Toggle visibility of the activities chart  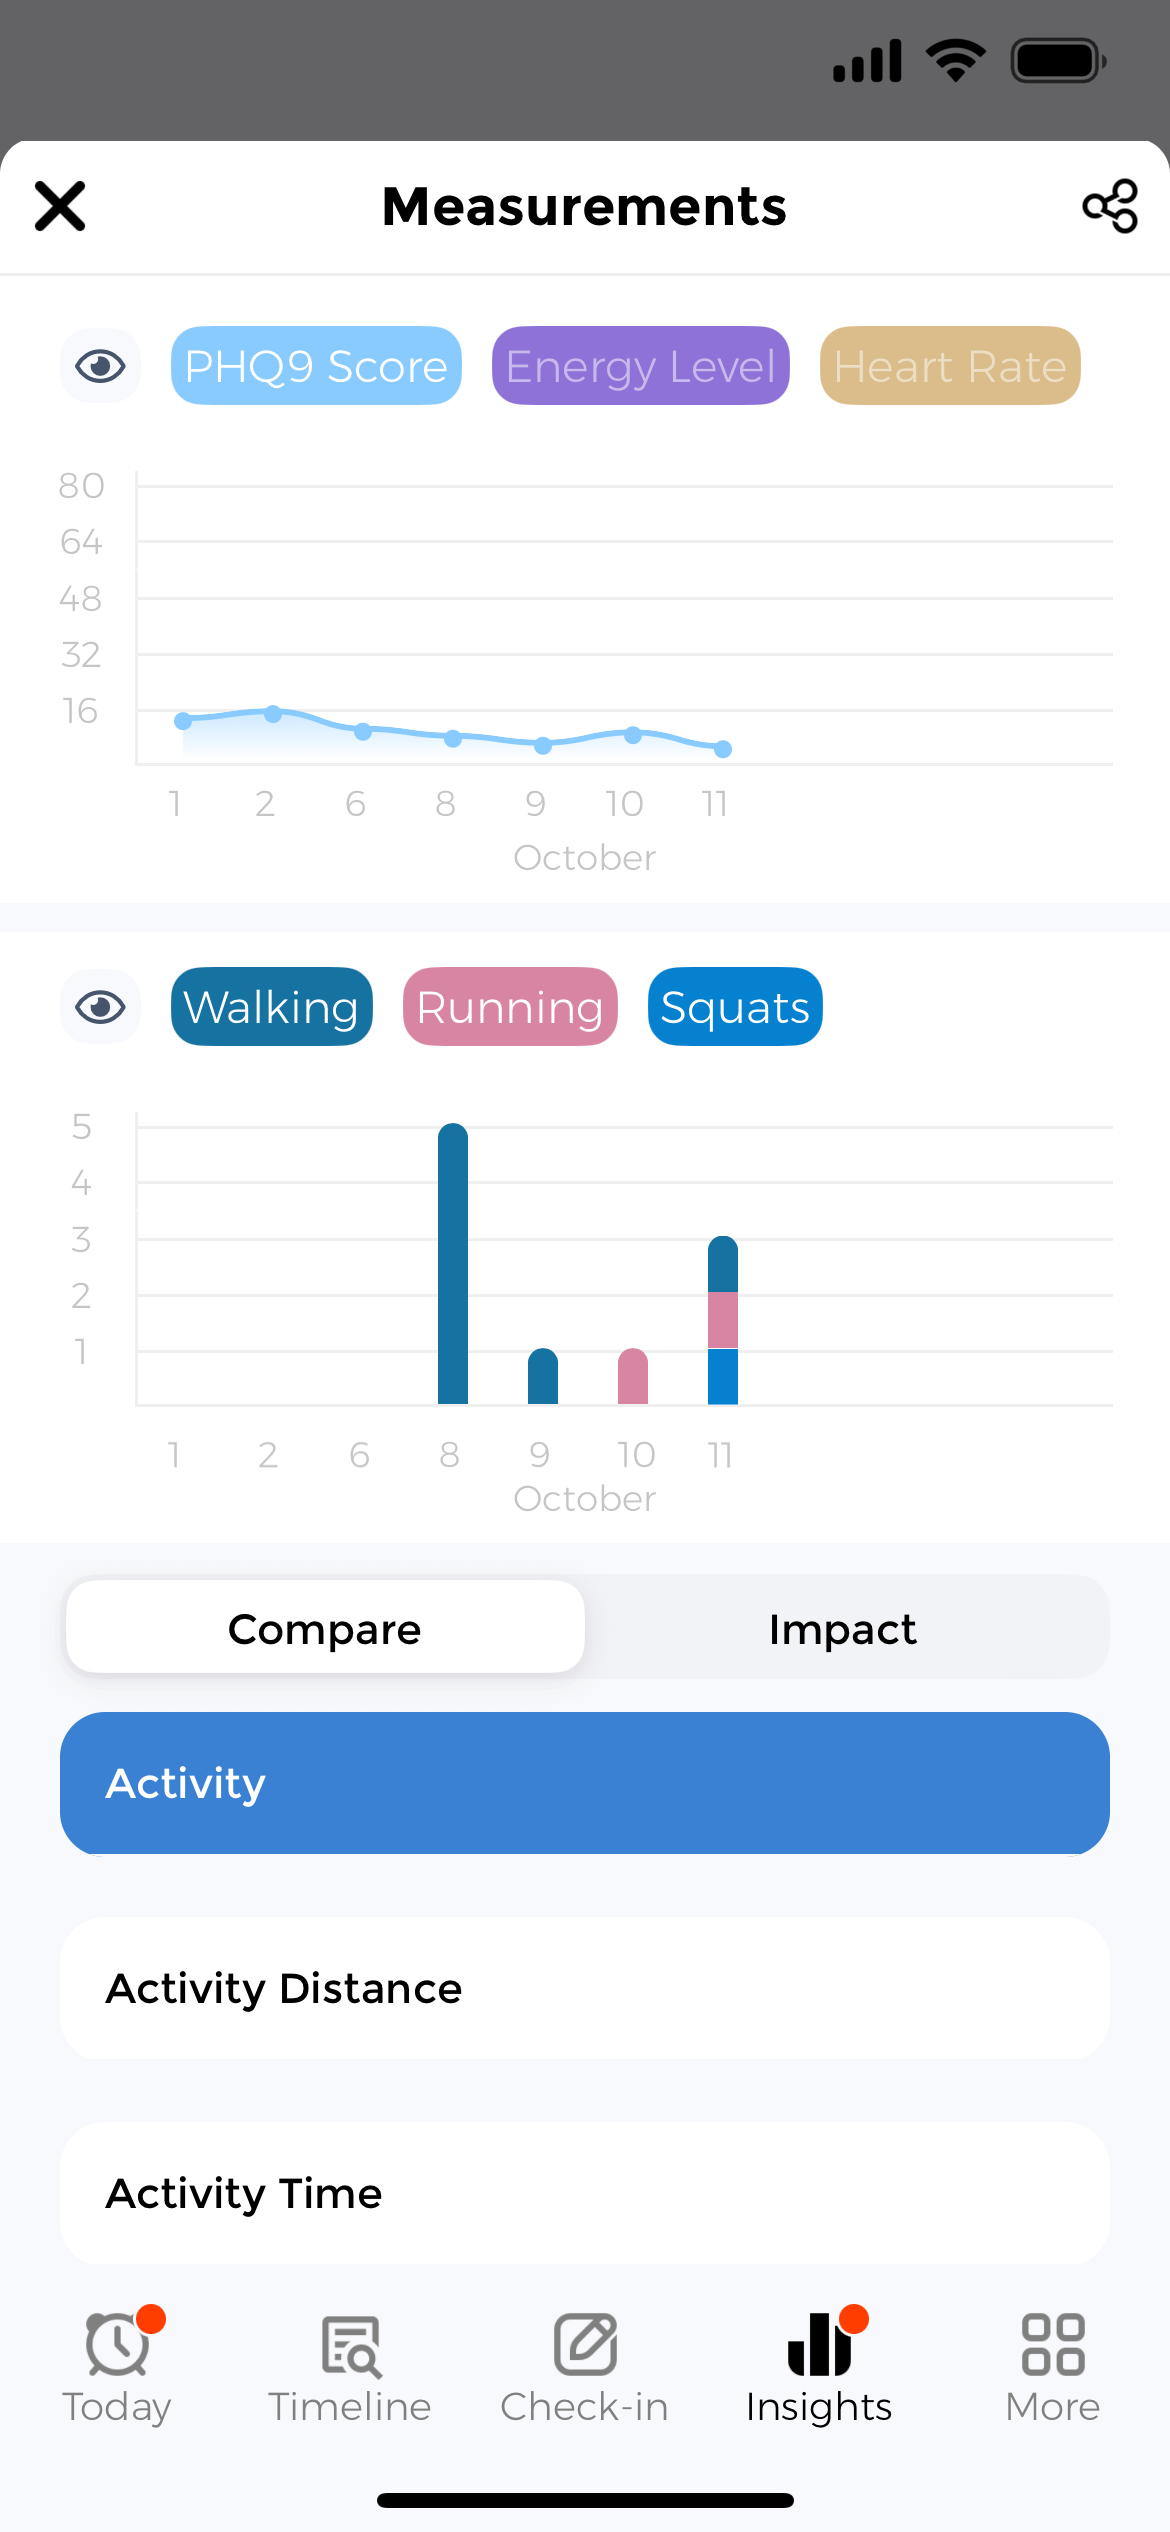[100, 1006]
